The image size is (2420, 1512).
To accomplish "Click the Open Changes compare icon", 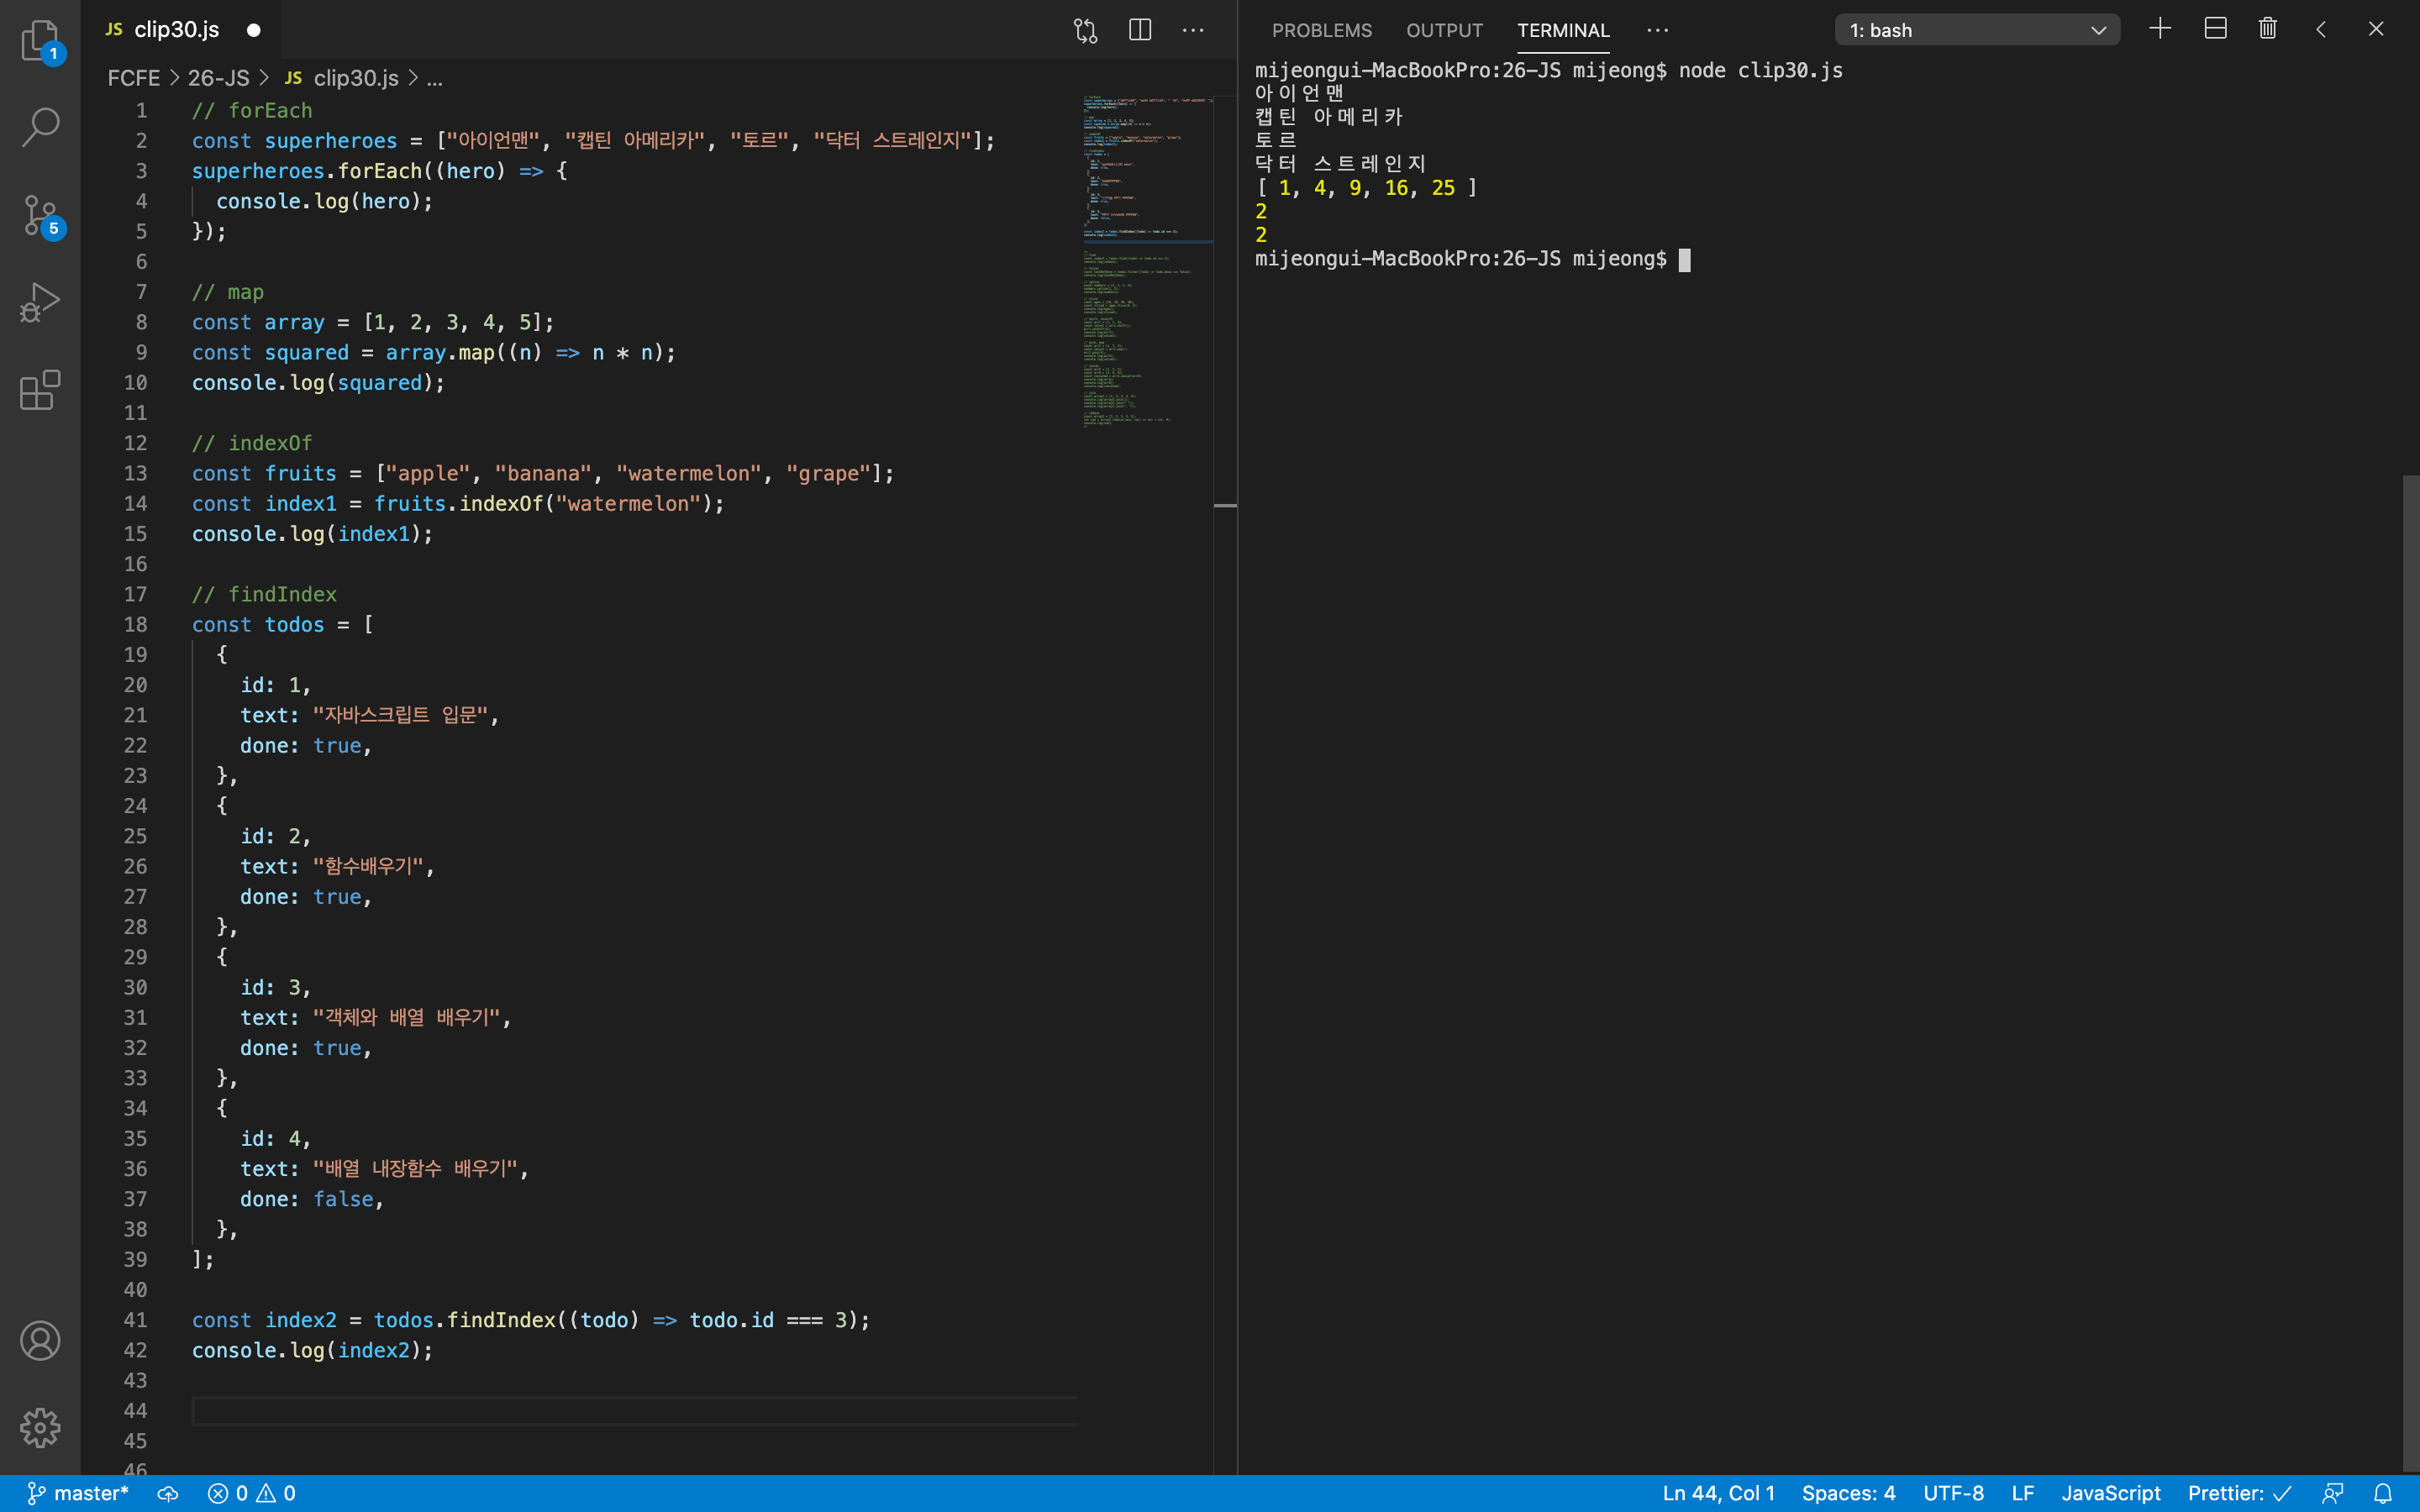I will pyautogui.click(x=1085, y=30).
